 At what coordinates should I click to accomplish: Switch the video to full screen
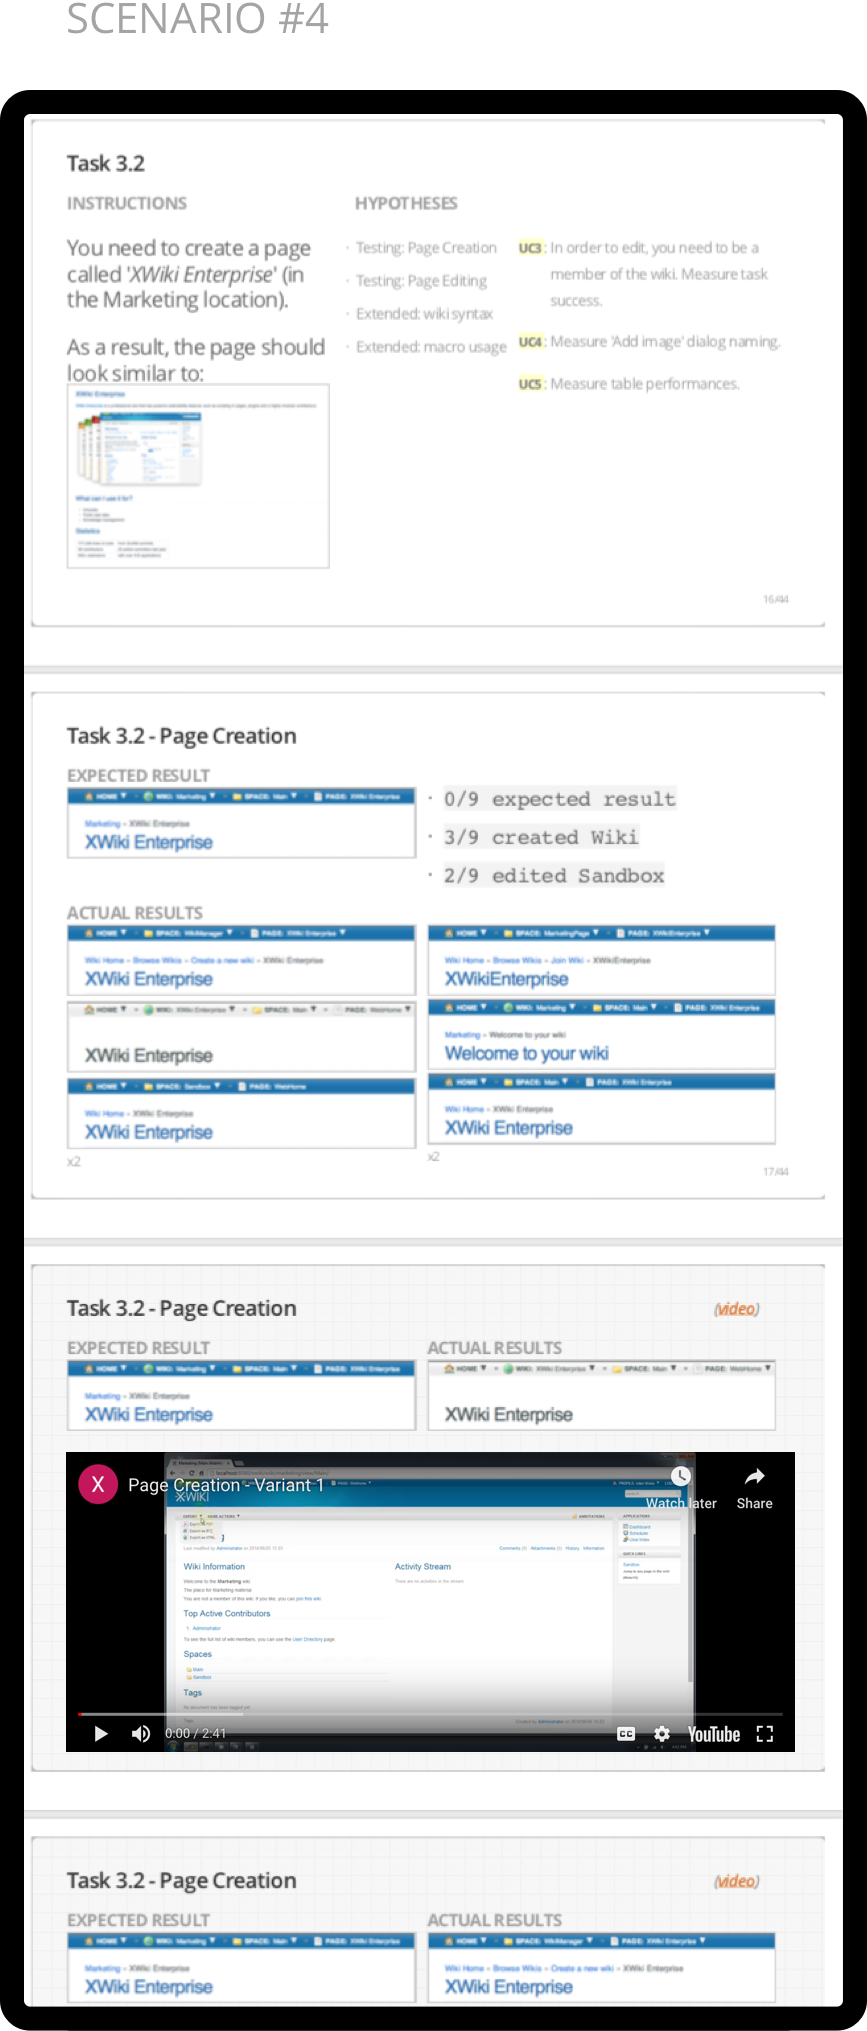coord(765,1734)
